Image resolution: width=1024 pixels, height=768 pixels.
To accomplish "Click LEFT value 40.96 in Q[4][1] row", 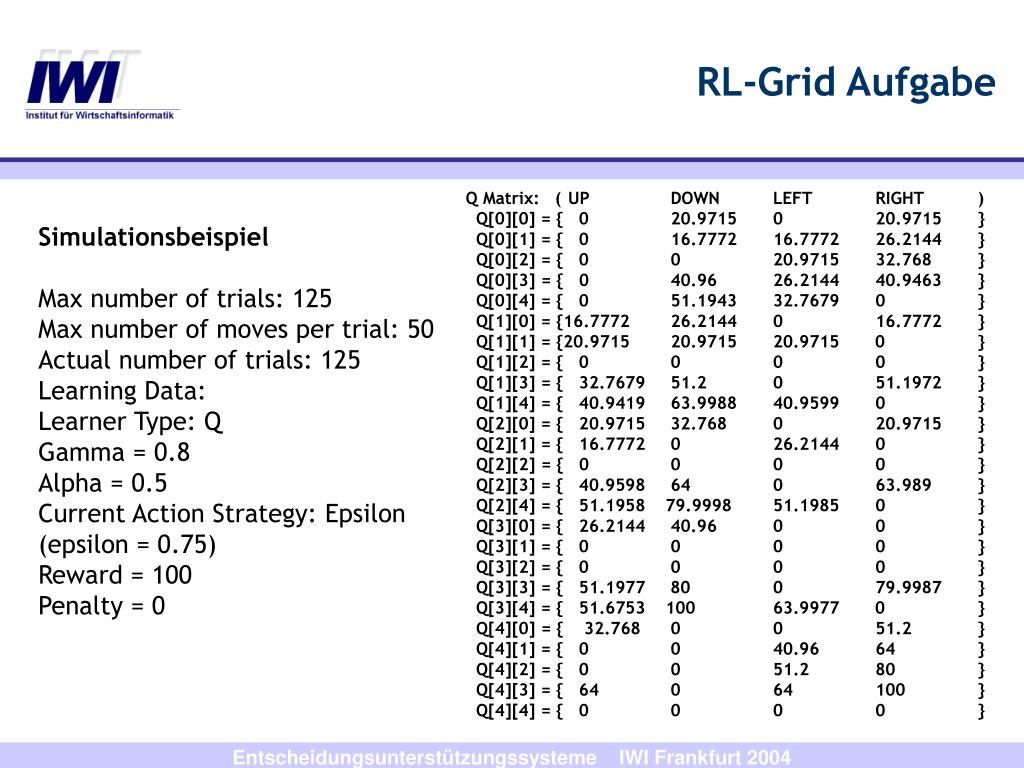I will (795, 649).
